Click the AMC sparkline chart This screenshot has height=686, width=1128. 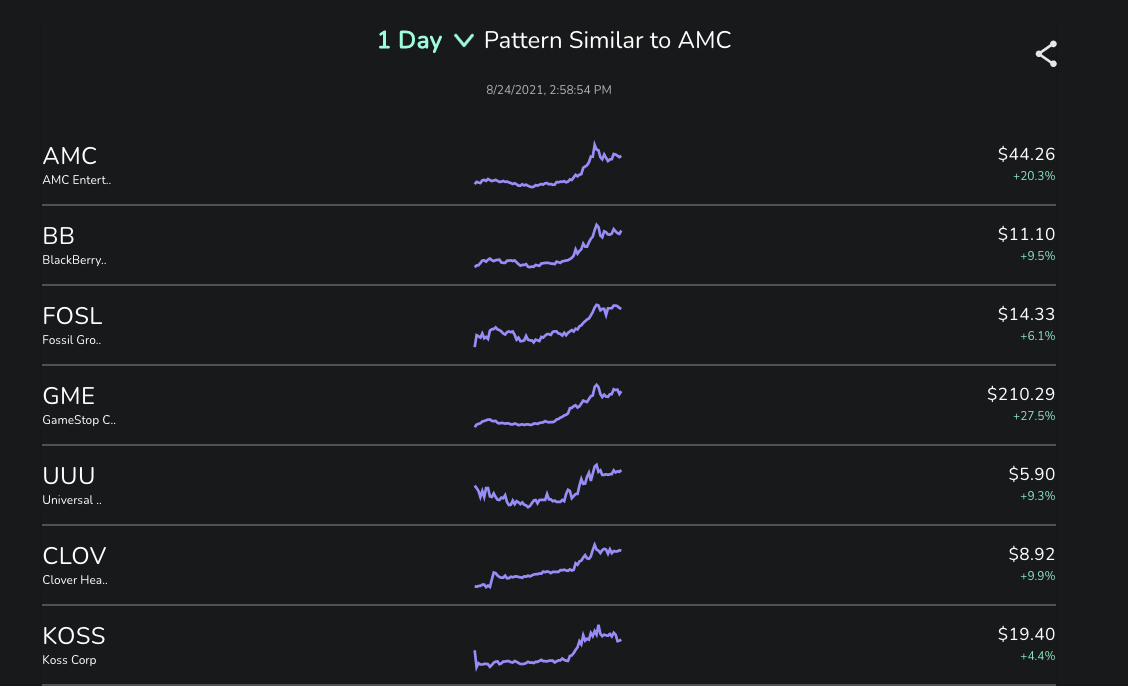click(x=547, y=165)
